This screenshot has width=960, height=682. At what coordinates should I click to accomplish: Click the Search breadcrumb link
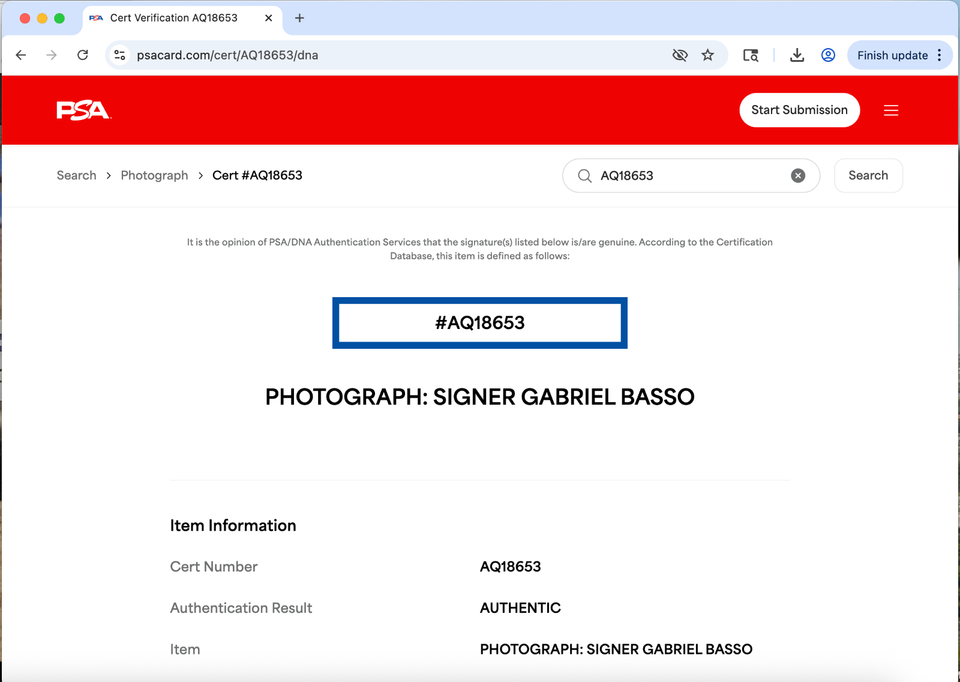point(76,175)
